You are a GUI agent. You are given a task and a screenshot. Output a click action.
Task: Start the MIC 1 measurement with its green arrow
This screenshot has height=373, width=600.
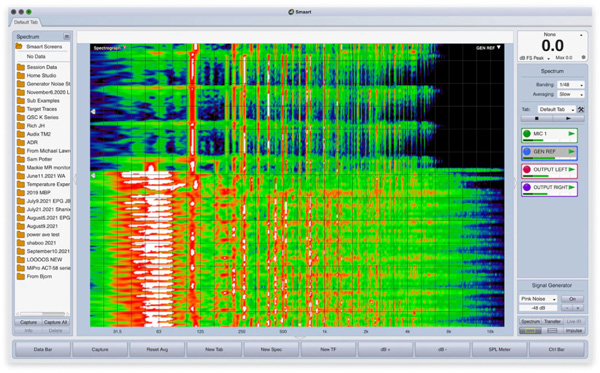point(571,134)
